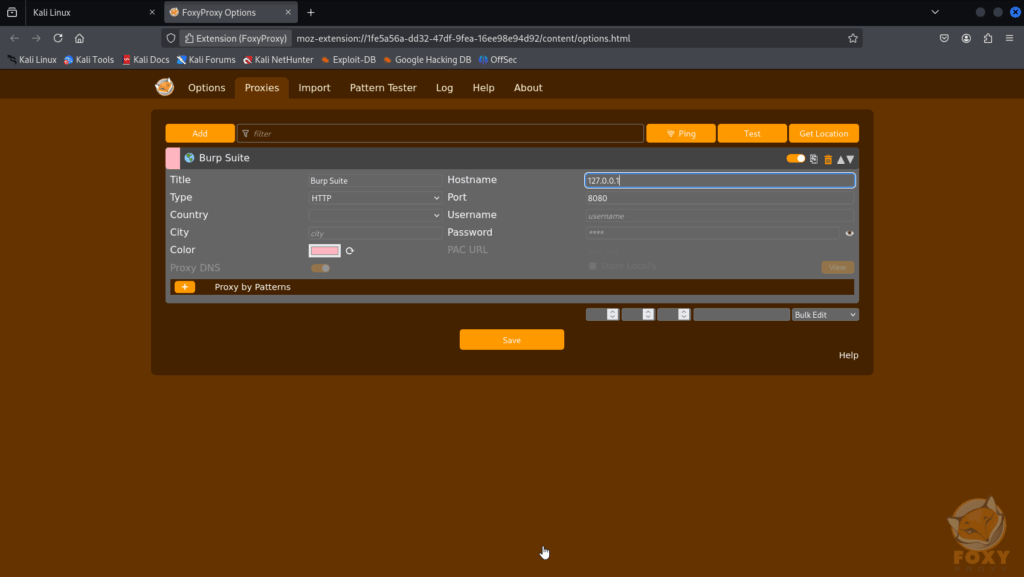This screenshot has height=577, width=1024.
Task: Open the Google Hacking DB bookmark
Action: click(x=427, y=59)
